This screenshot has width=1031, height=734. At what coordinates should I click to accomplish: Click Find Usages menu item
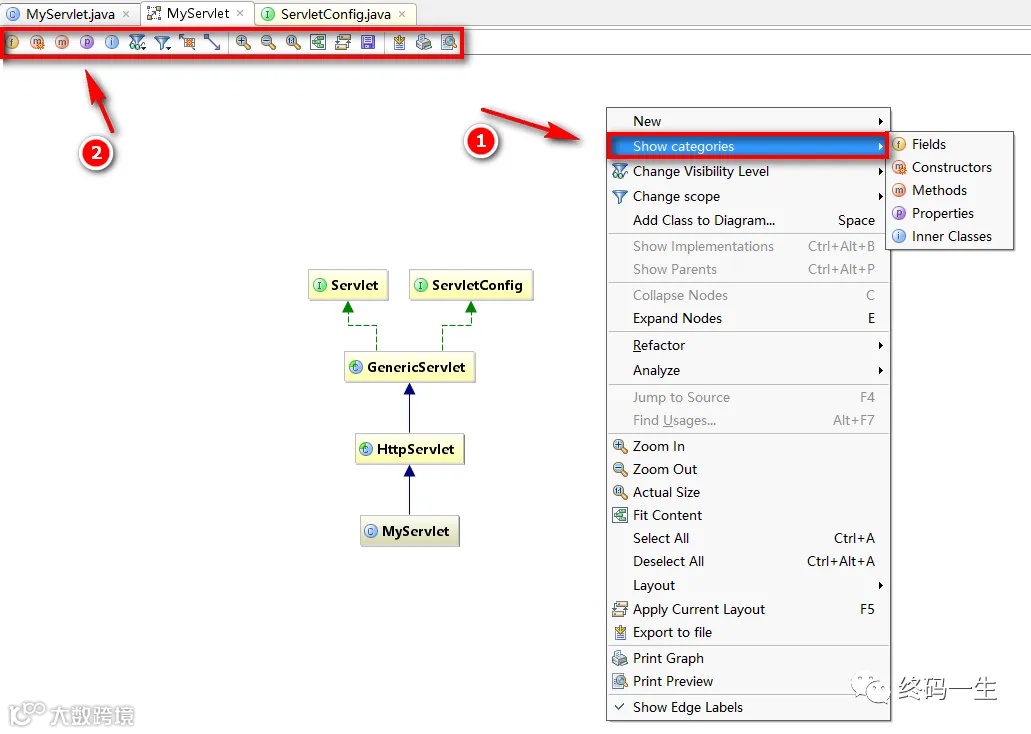pos(748,420)
